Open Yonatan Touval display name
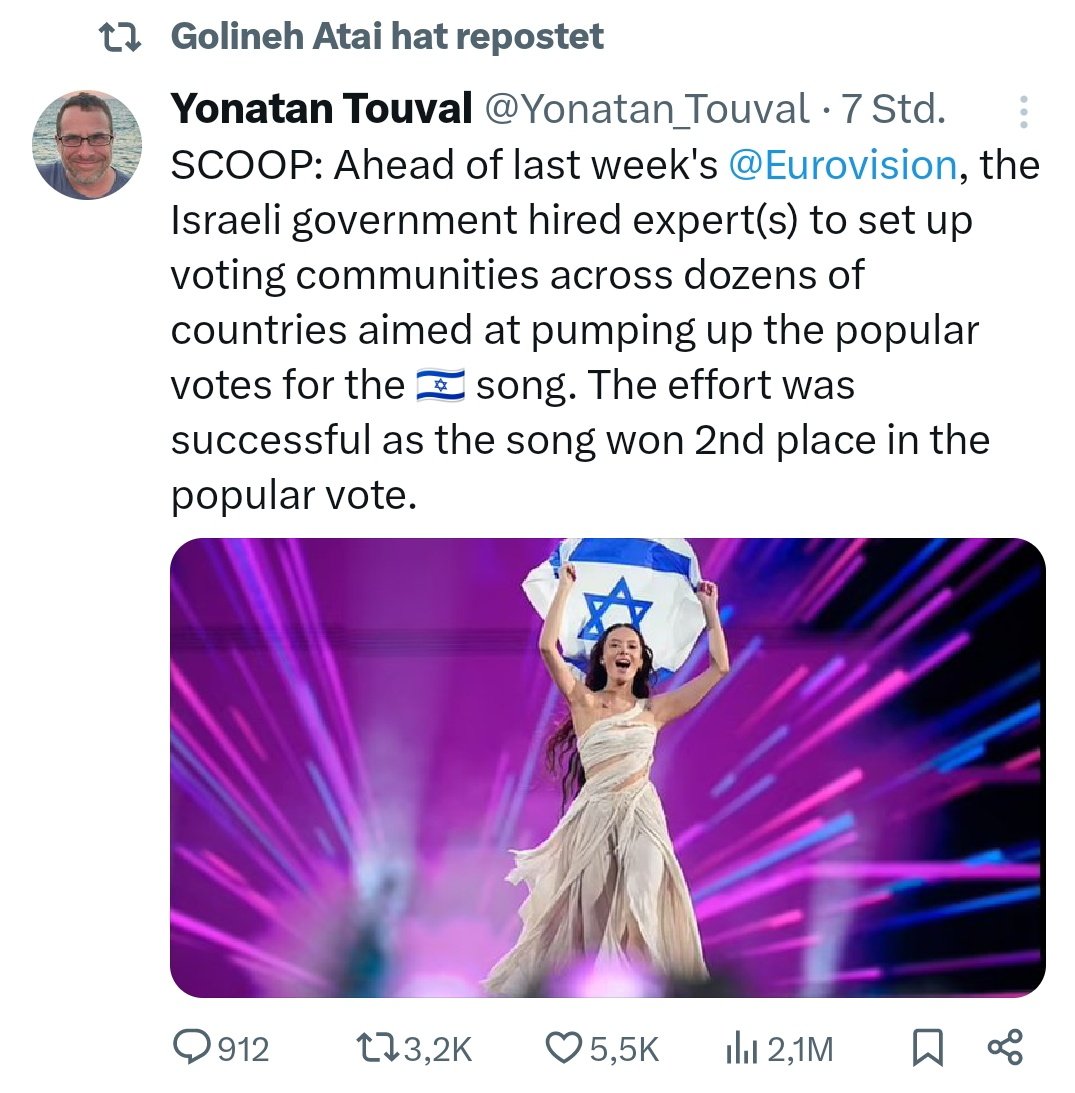 pyautogui.click(x=321, y=110)
